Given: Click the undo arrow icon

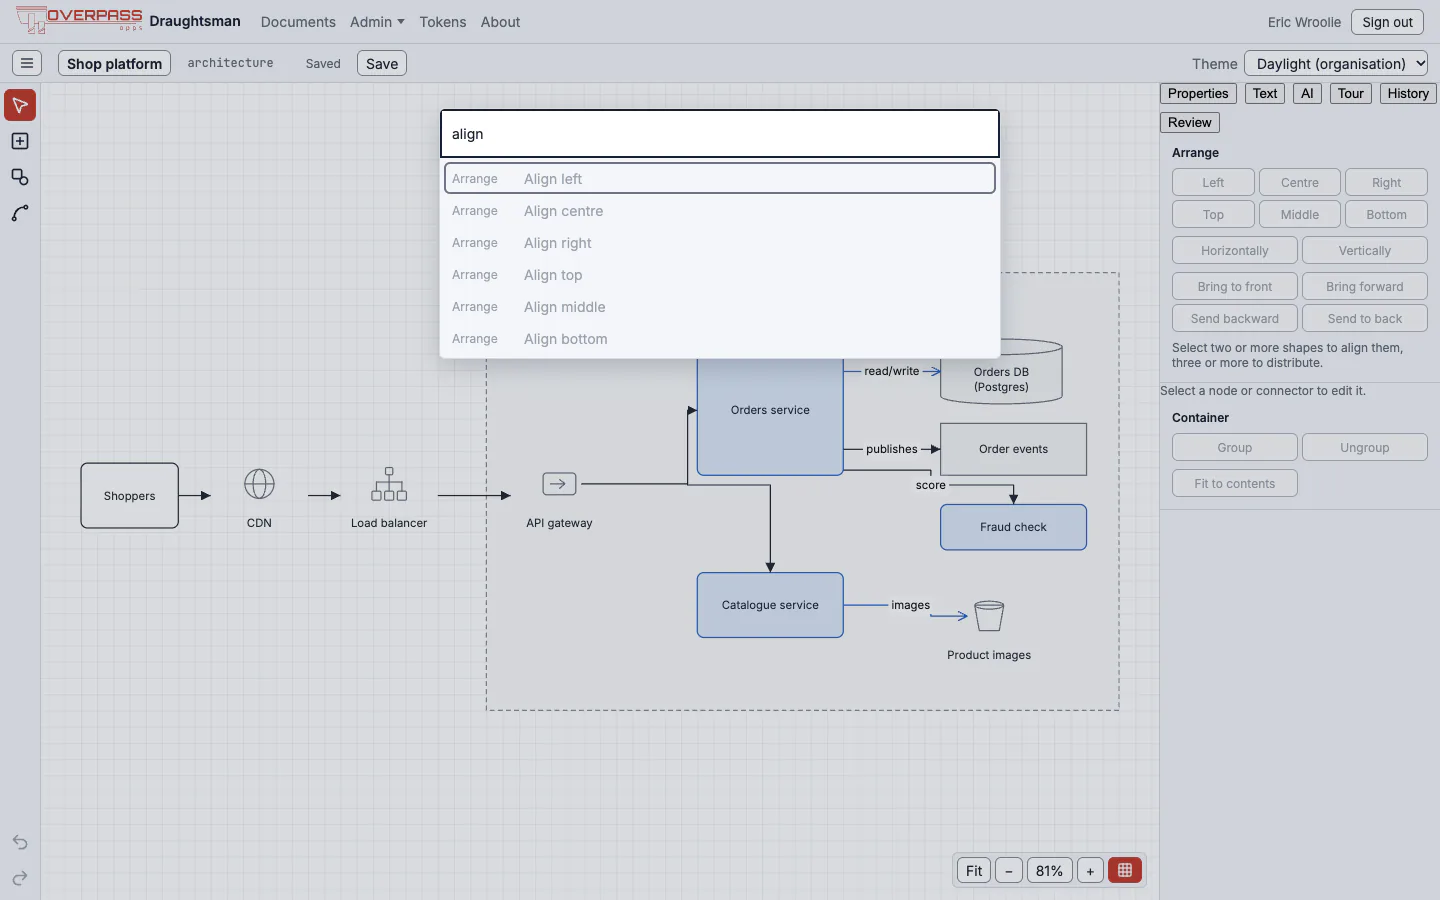Looking at the screenshot, I should 20,842.
